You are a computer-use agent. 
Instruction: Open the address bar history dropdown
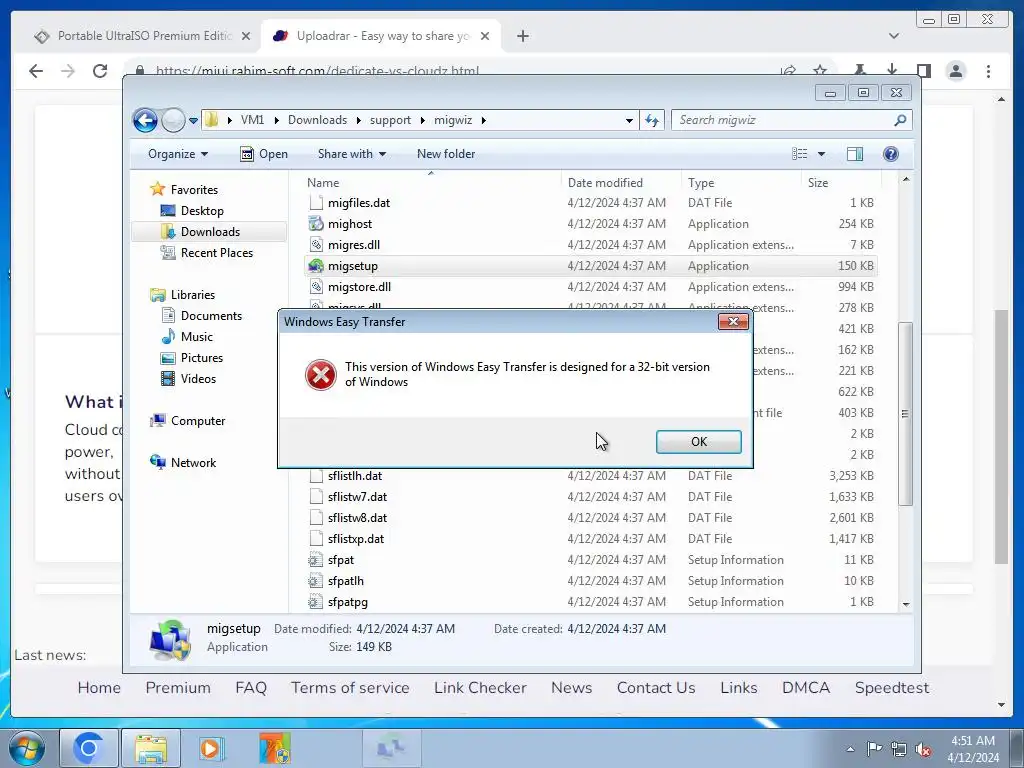click(x=629, y=120)
